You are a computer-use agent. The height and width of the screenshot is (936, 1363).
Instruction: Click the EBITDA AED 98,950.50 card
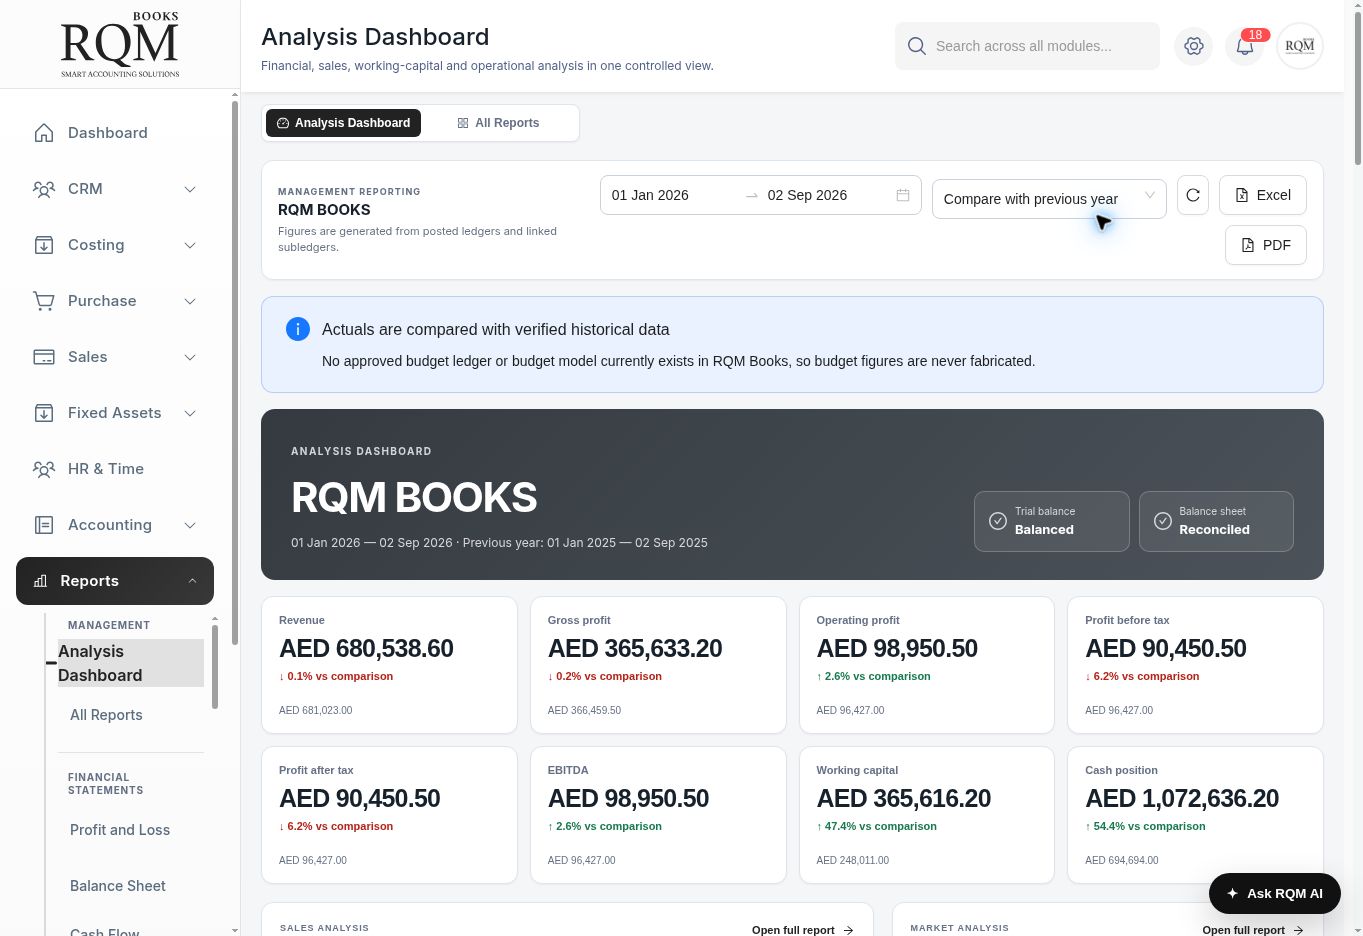tap(658, 815)
